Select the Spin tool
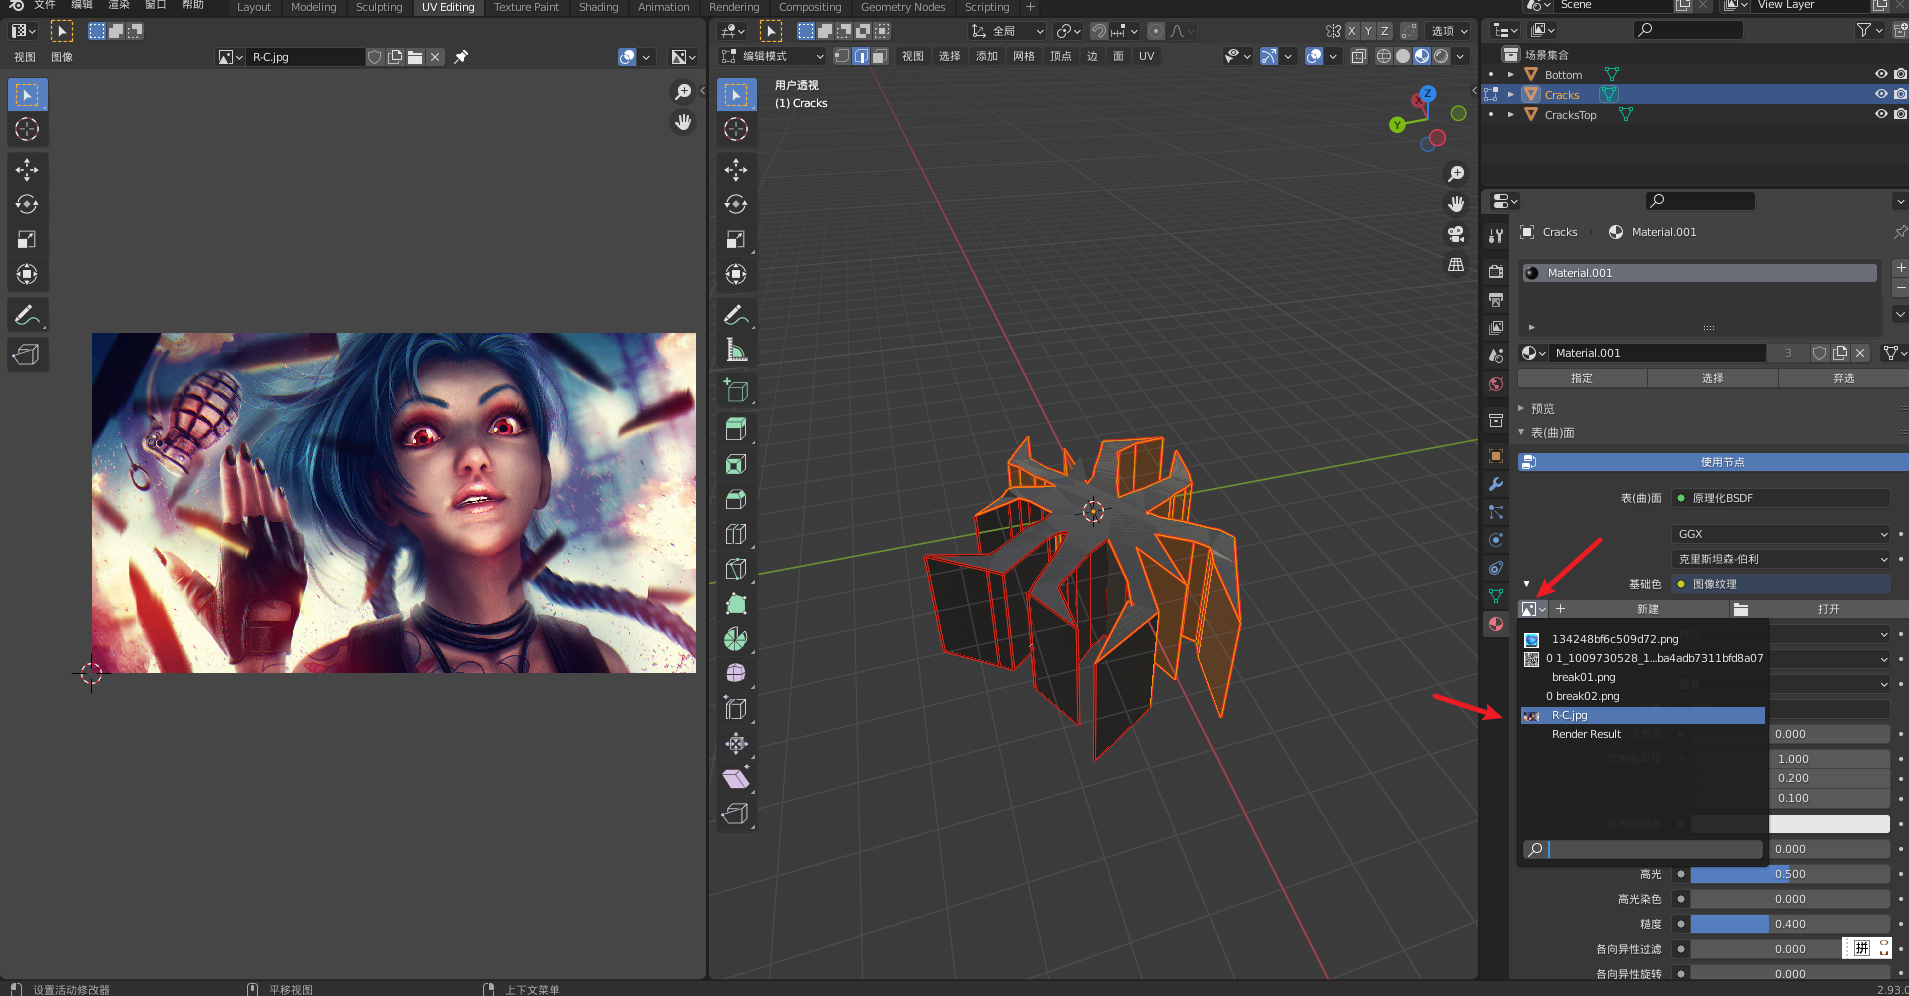 (x=736, y=639)
